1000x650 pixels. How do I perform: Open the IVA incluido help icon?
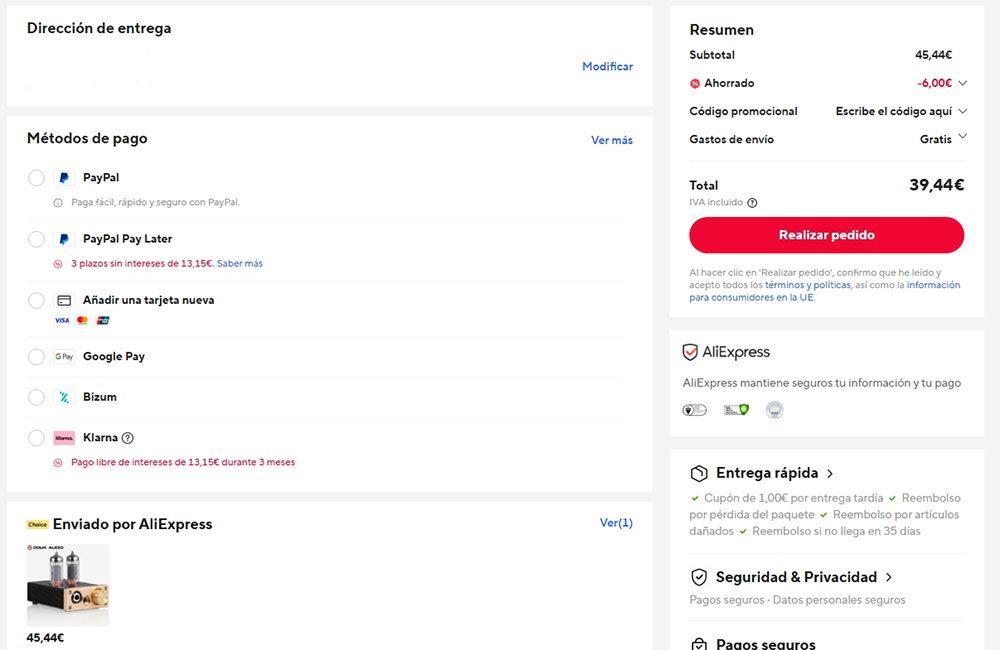click(x=753, y=203)
